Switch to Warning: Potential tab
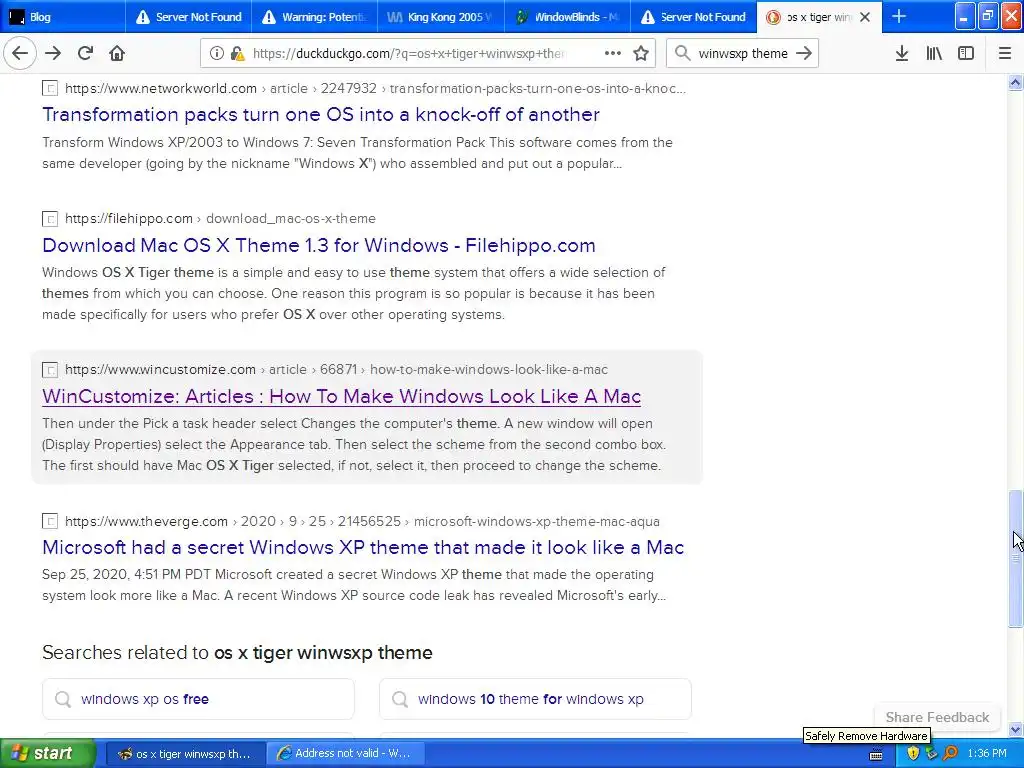1024x768 pixels. [315, 17]
